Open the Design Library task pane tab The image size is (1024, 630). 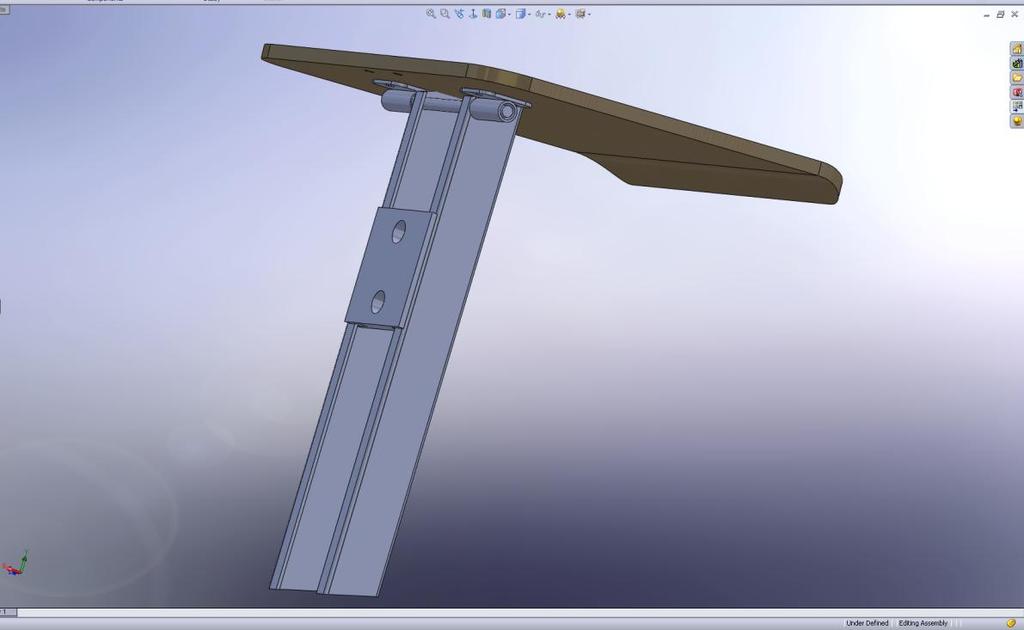tap(1017, 63)
